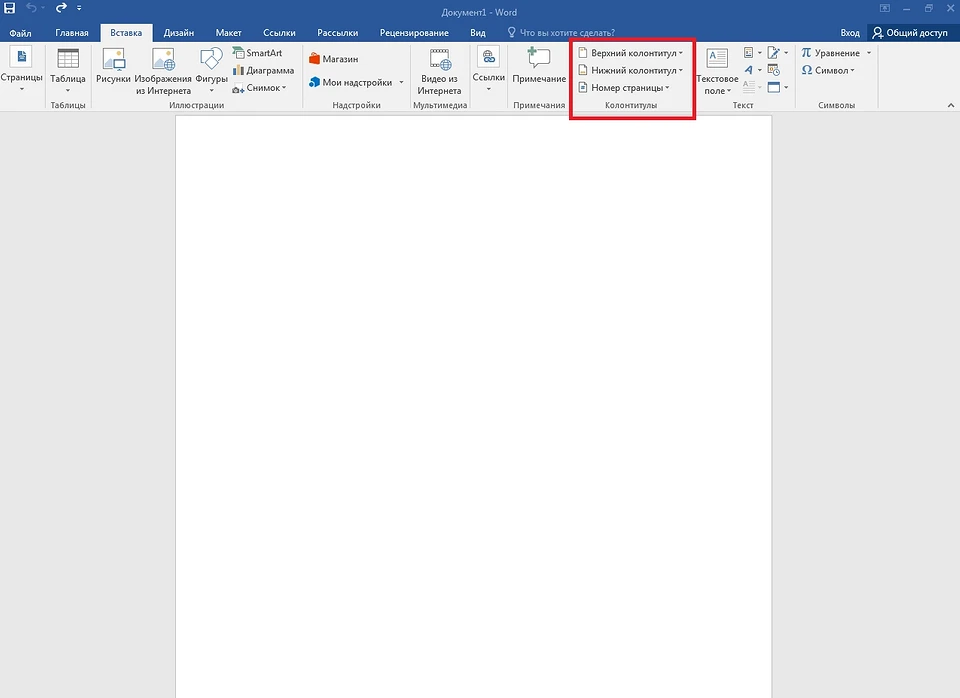The height and width of the screenshot is (698, 960).
Task: Insert SmartArt graphic
Action: click(x=258, y=53)
